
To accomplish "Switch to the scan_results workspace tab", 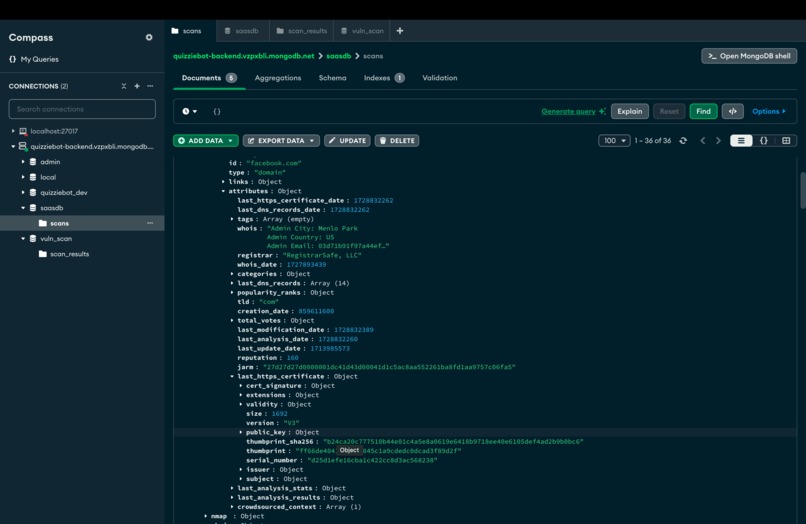I will click(x=302, y=31).
